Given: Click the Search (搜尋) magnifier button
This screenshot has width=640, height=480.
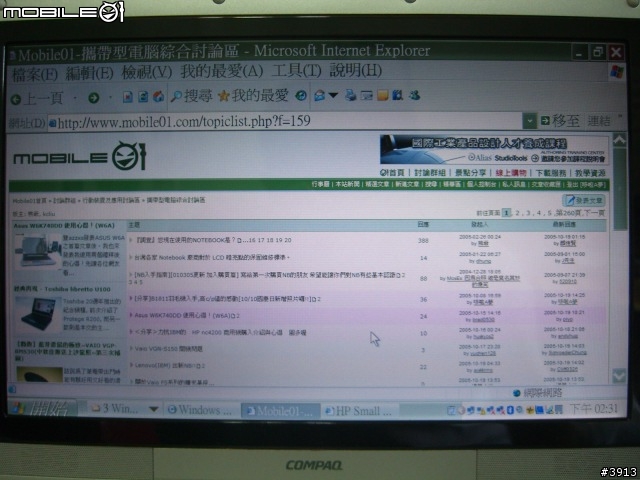Looking at the screenshot, I should pos(191,96).
